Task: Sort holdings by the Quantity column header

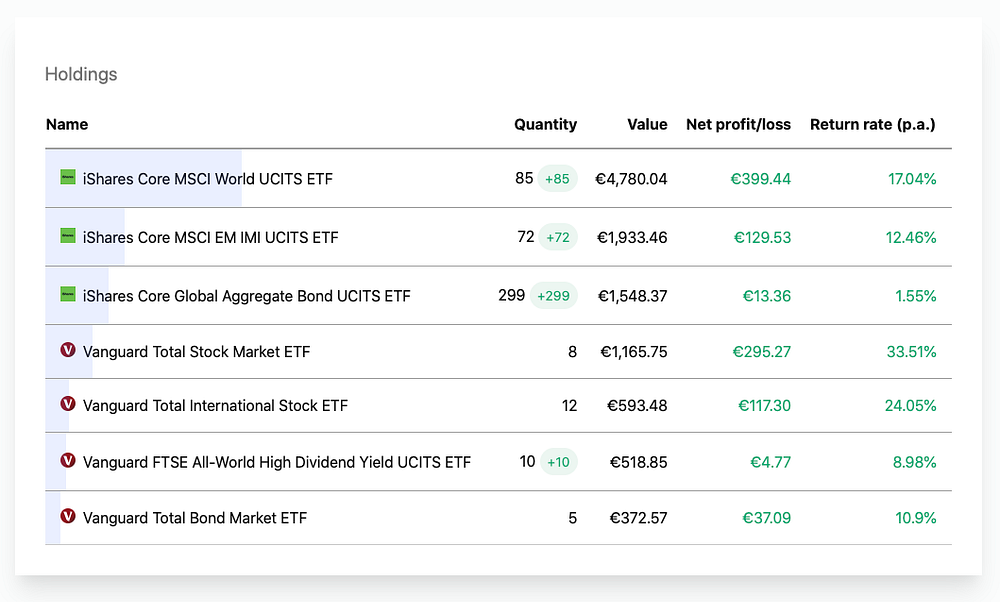Action: pyautogui.click(x=545, y=125)
